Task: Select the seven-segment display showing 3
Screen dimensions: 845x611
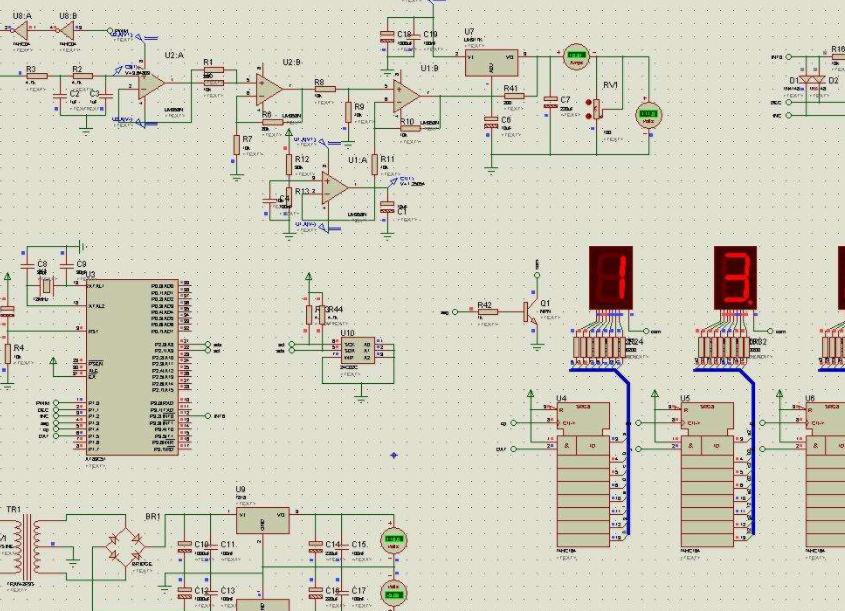Action: tap(735, 278)
